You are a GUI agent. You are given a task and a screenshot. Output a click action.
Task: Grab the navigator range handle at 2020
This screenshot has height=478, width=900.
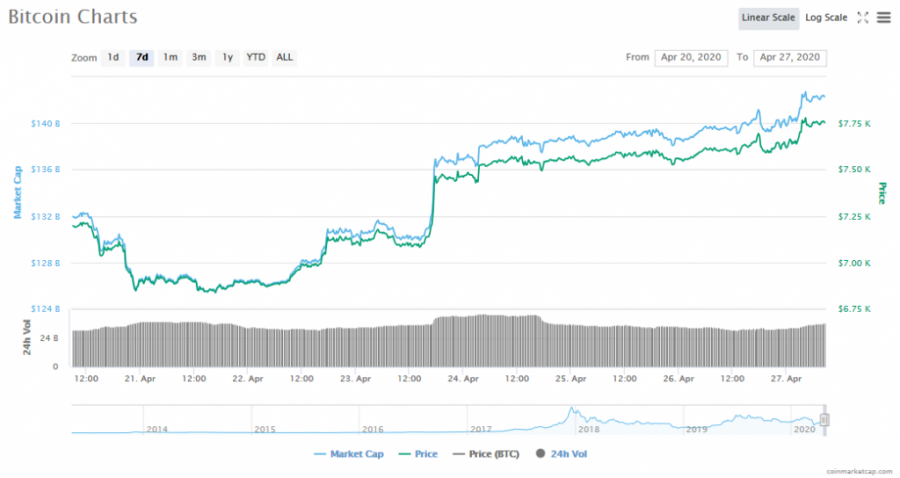(x=824, y=419)
